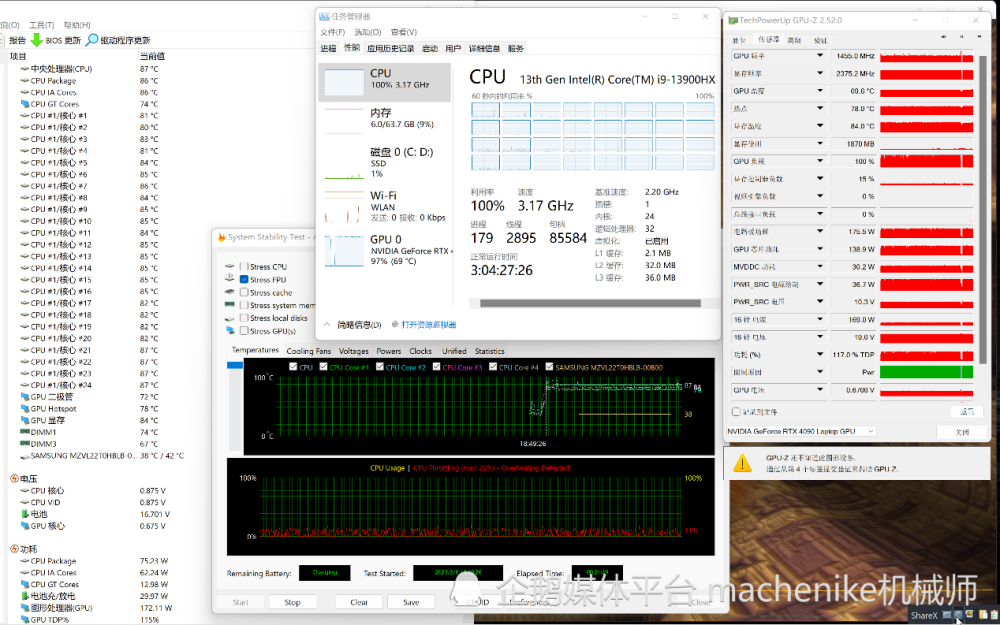Enable the Stress CPU checkbox
The height and width of the screenshot is (625, 1000).
pos(244,267)
